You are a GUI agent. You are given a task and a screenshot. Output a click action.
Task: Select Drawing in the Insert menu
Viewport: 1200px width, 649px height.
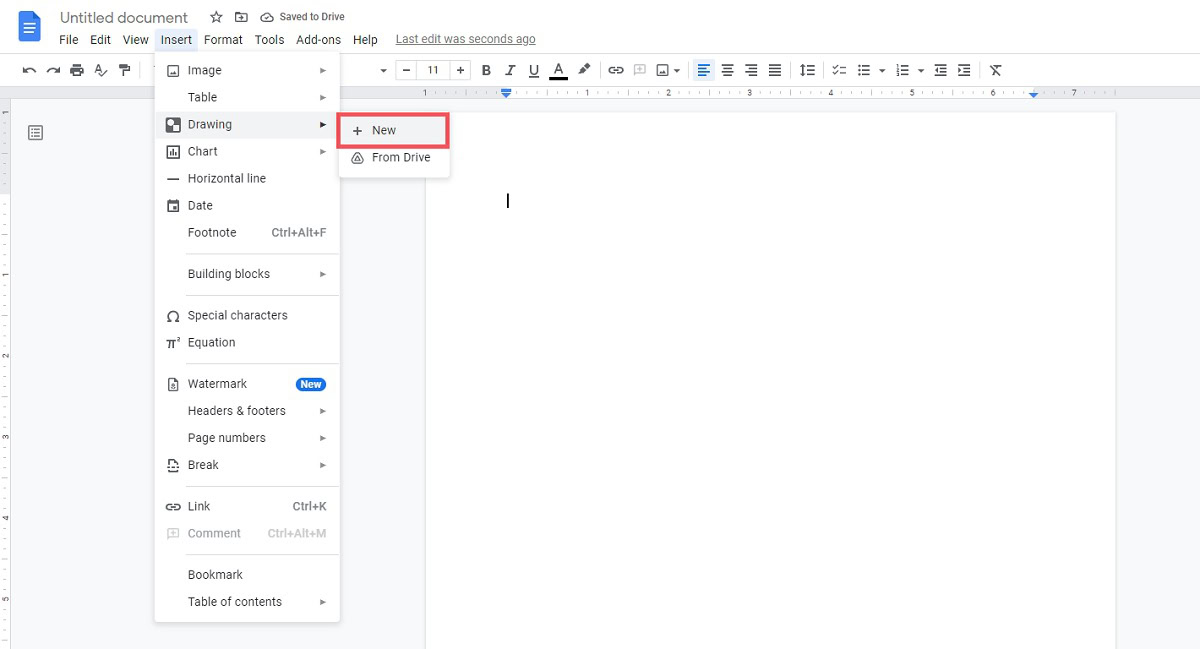(x=247, y=124)
